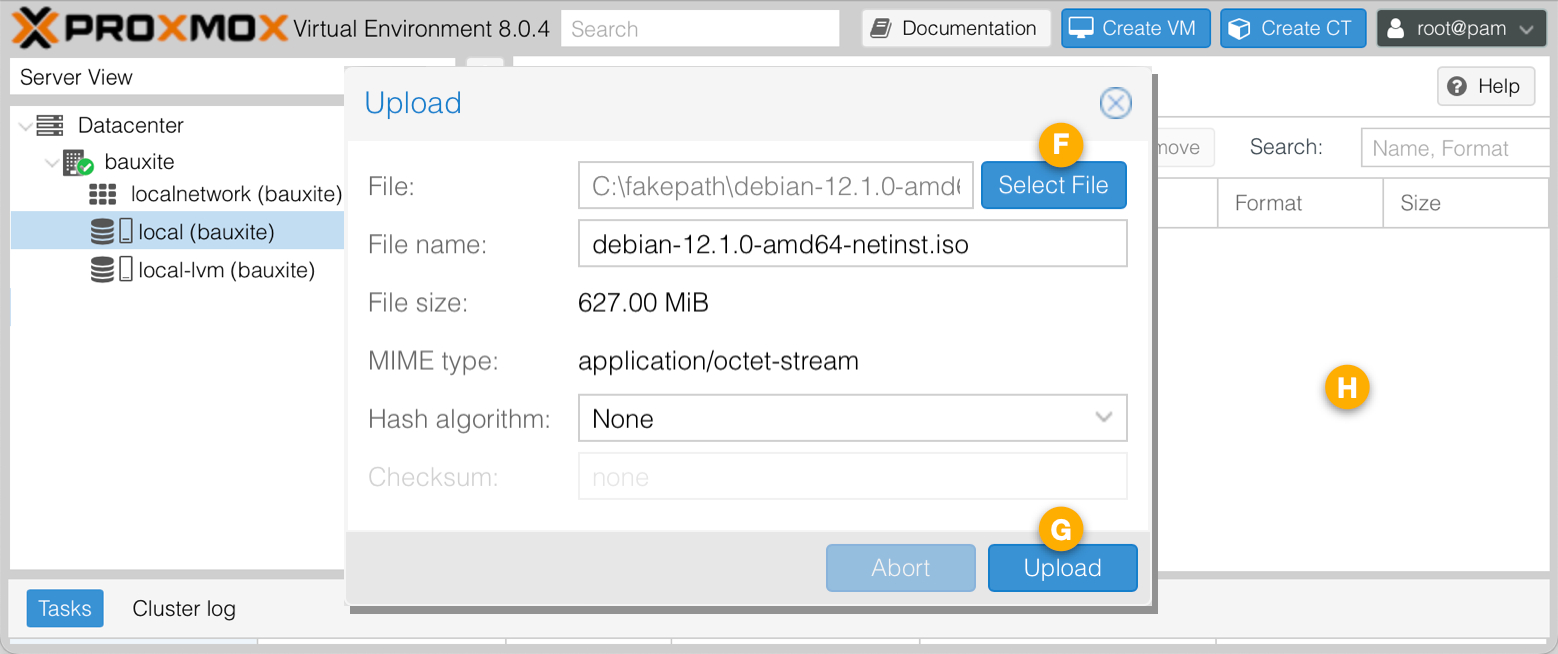
Task: Click the Select File button
Action: click(1054, 185)
